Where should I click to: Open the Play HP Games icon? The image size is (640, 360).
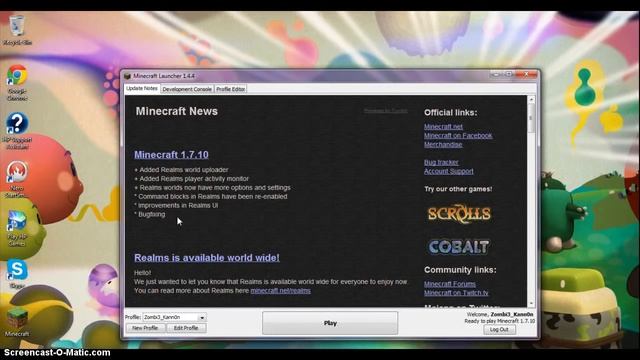[17, 229]
